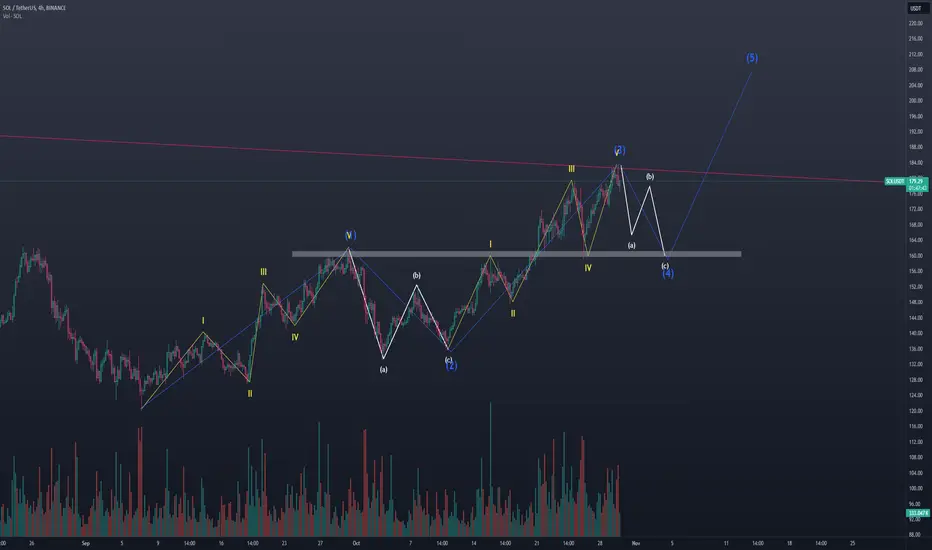This screenshot has height=550, width=932.
Task: Click the 88.00 price axis label
Action: [x=915, y=535]
